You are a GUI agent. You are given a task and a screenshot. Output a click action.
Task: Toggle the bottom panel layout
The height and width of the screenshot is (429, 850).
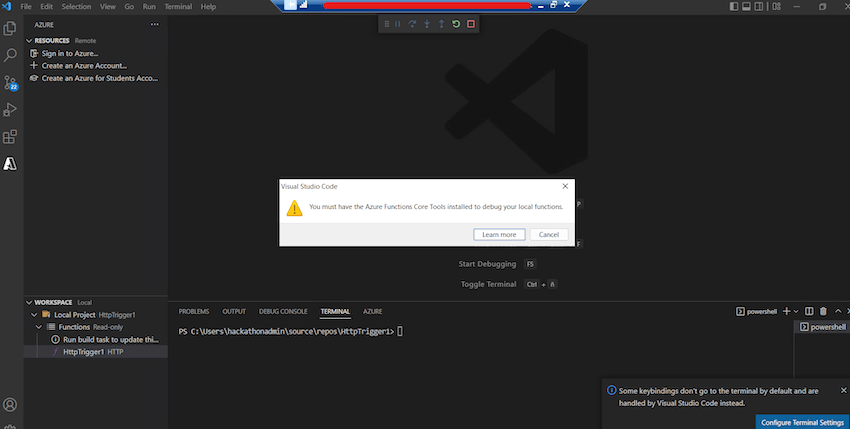click(x=746, y=6)
